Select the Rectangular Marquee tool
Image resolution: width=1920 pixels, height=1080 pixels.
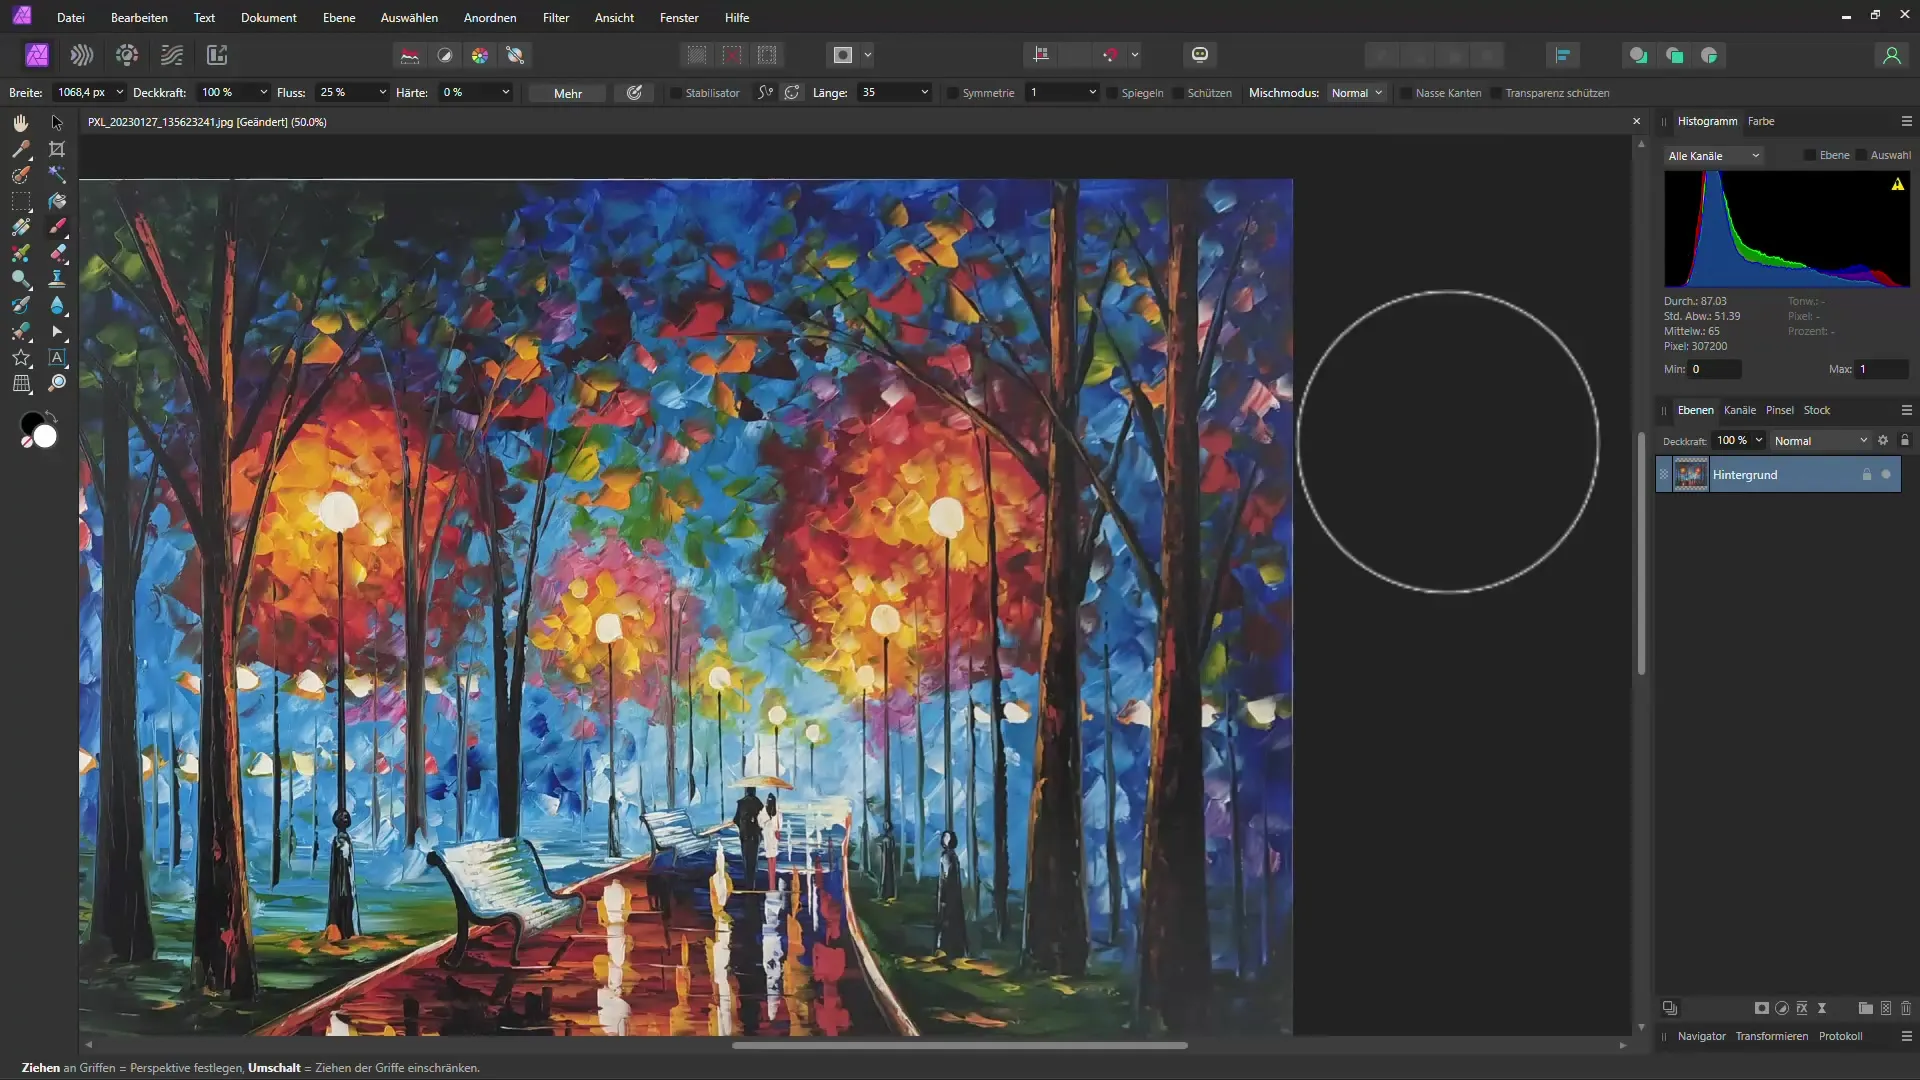(x=20, y=201)
